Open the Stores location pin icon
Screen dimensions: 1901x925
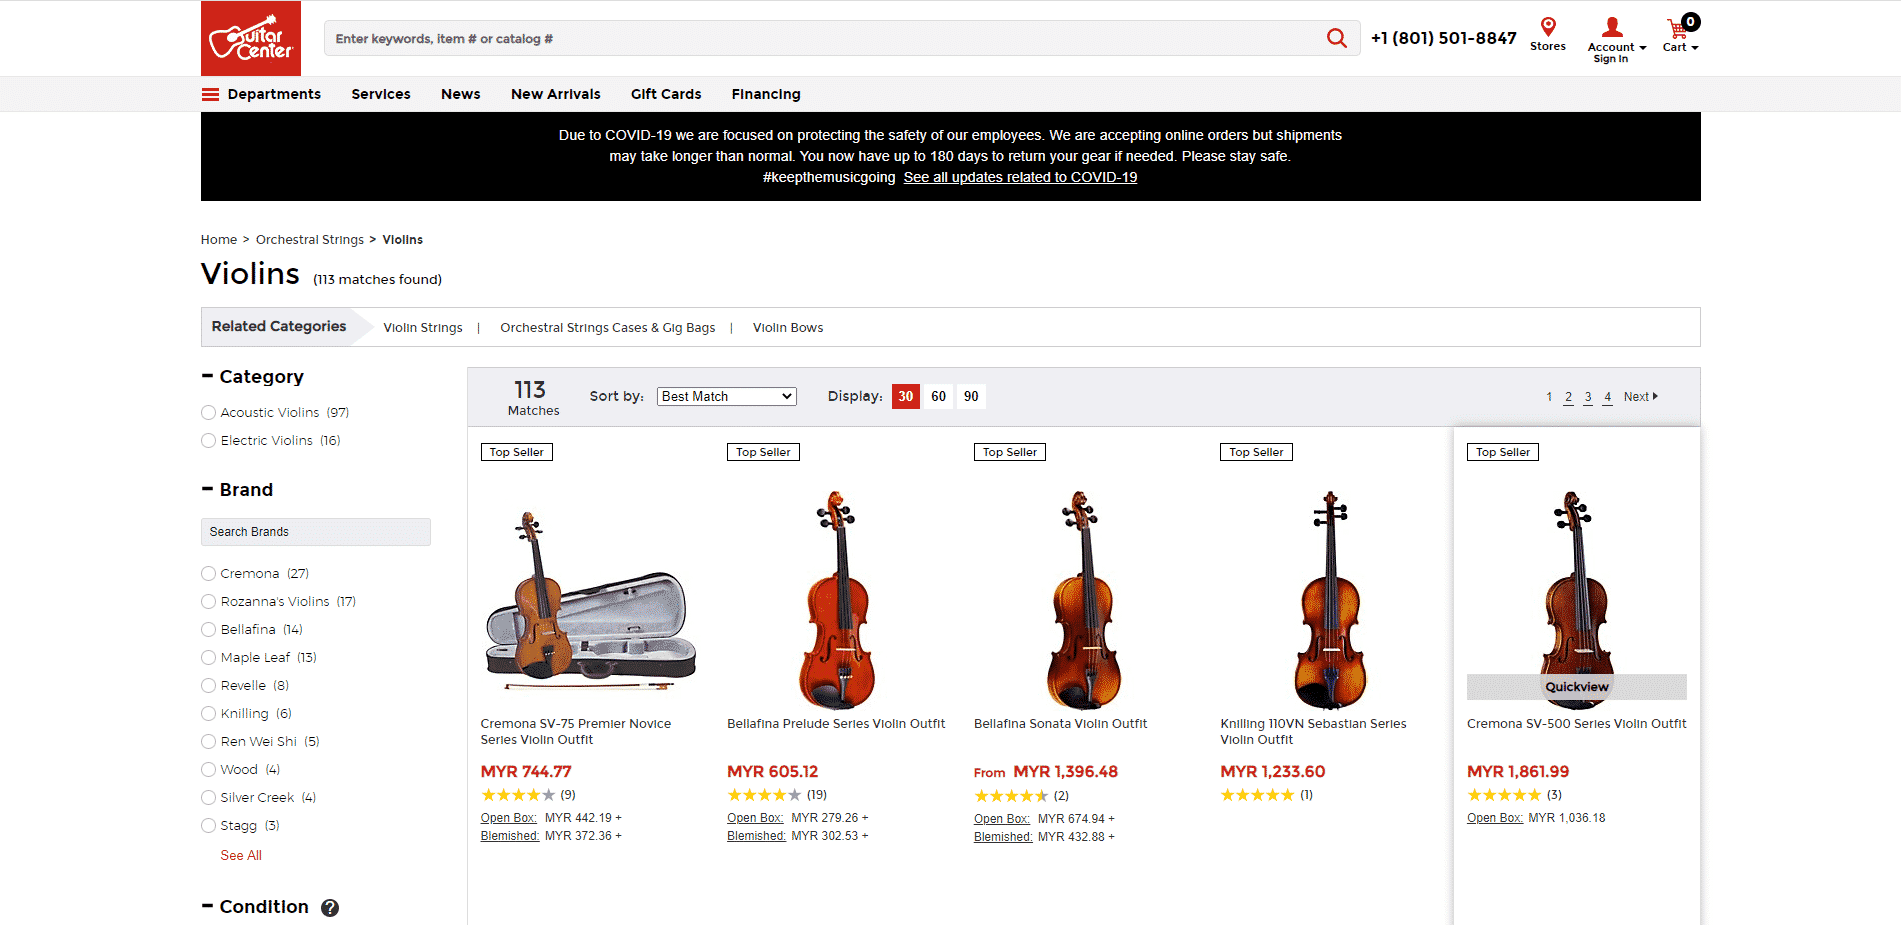click(1548, 27)
